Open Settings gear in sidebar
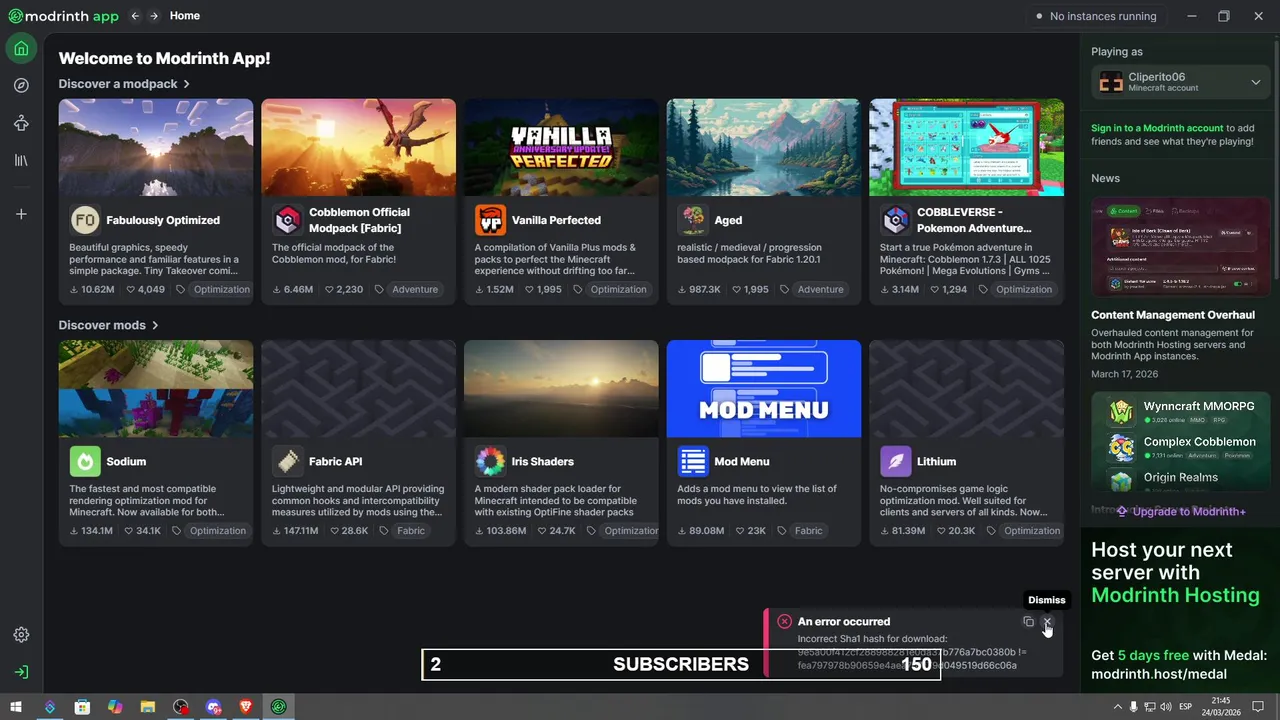This screenshot has height=720, width=1280. (21, 635)
